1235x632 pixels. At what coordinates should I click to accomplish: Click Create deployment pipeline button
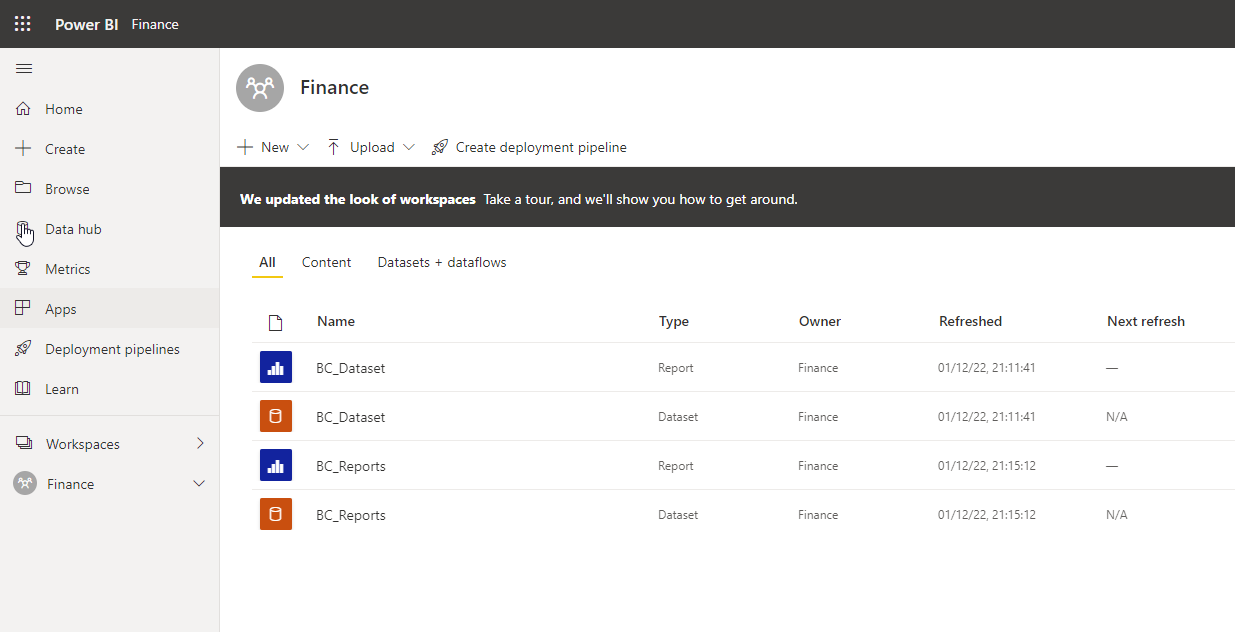pos(529,147)
